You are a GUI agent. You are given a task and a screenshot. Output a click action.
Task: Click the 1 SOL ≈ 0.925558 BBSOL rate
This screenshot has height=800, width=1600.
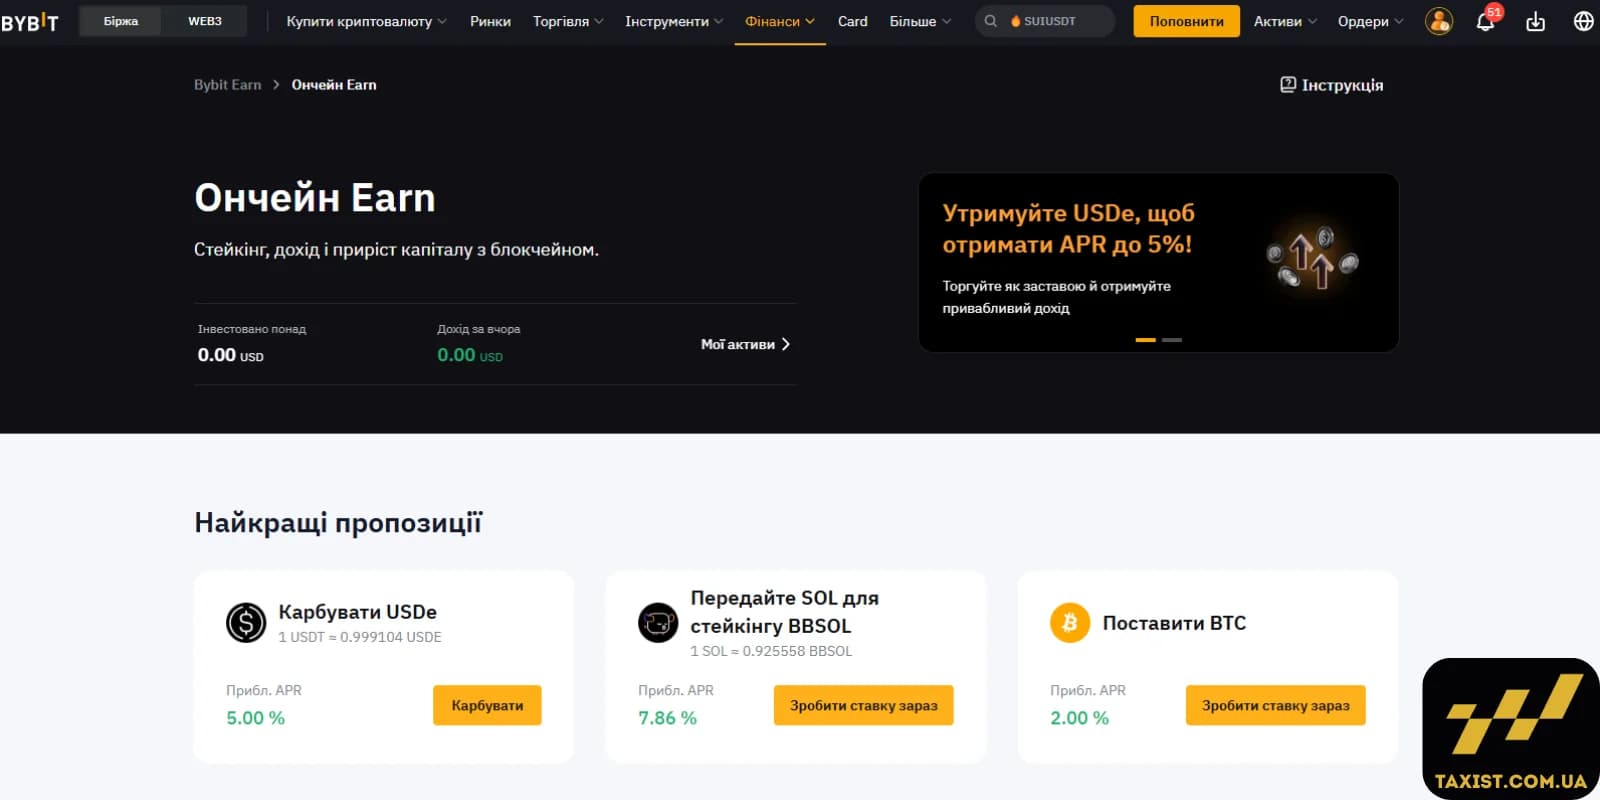(771, 651)
